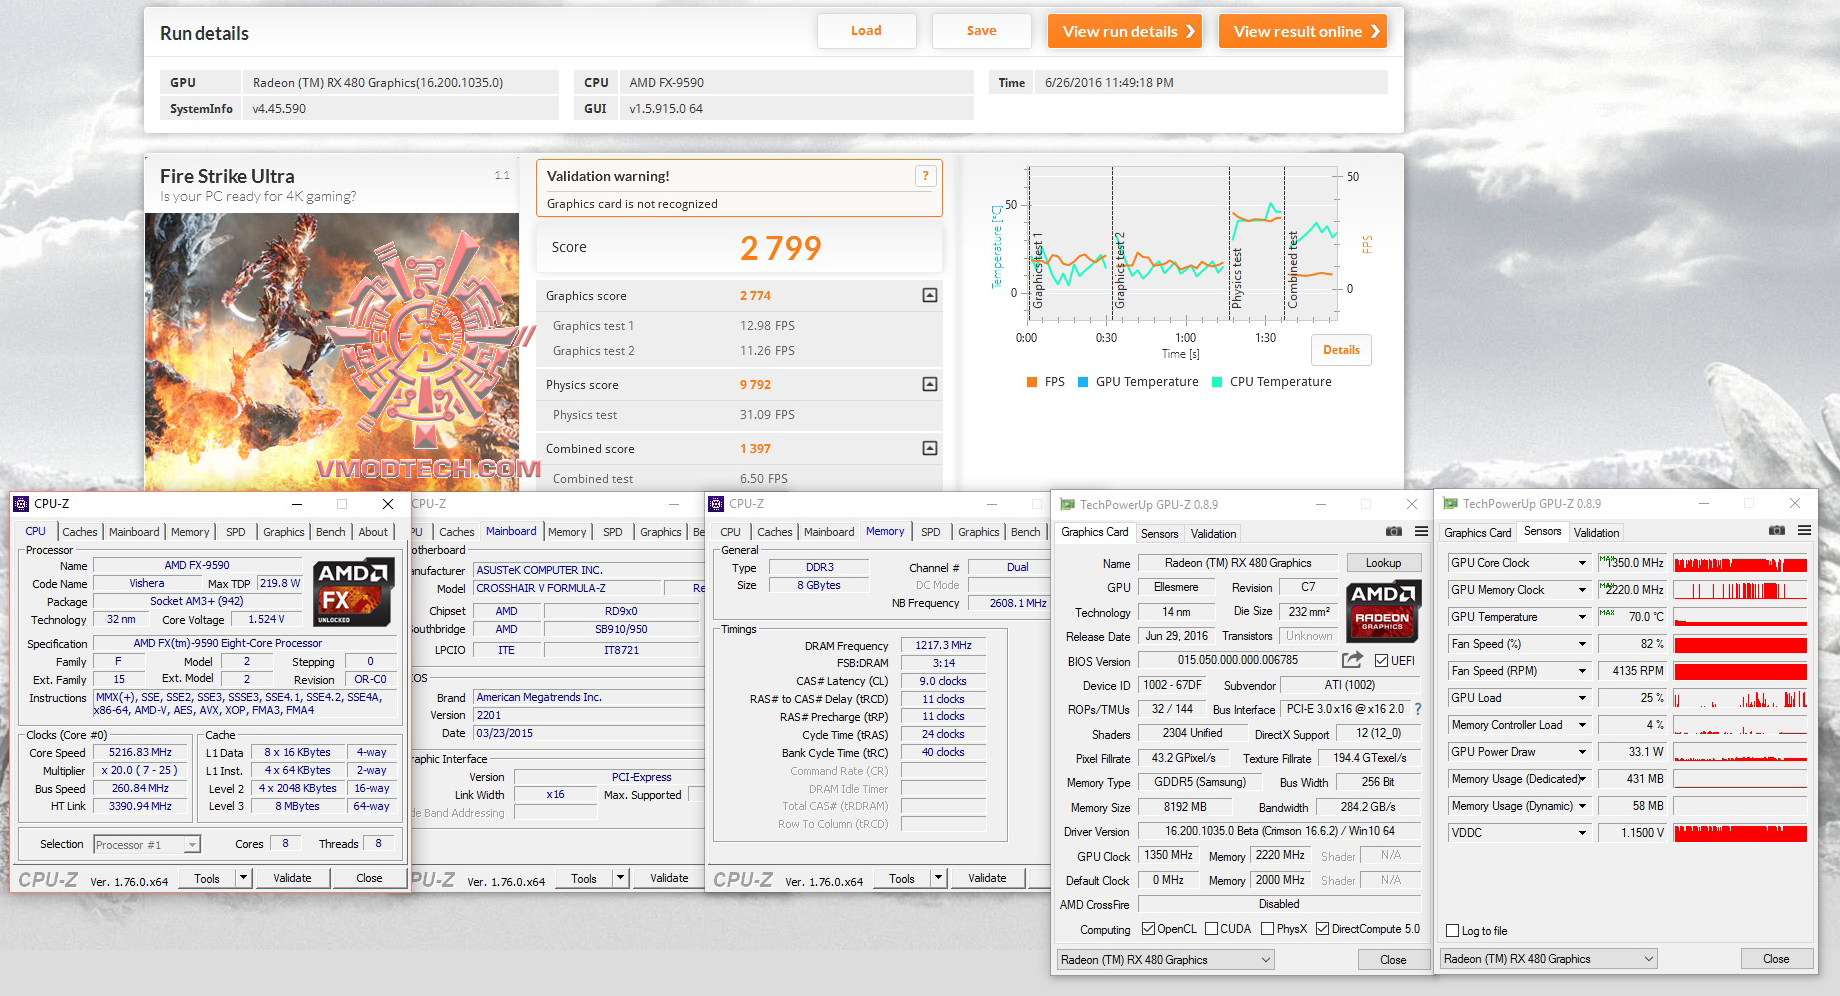Open the GPU Core Clock sensor dropdown
Image resolution: width=1840 pixels, height=996 pixels.
click(x=1582, y=563)
